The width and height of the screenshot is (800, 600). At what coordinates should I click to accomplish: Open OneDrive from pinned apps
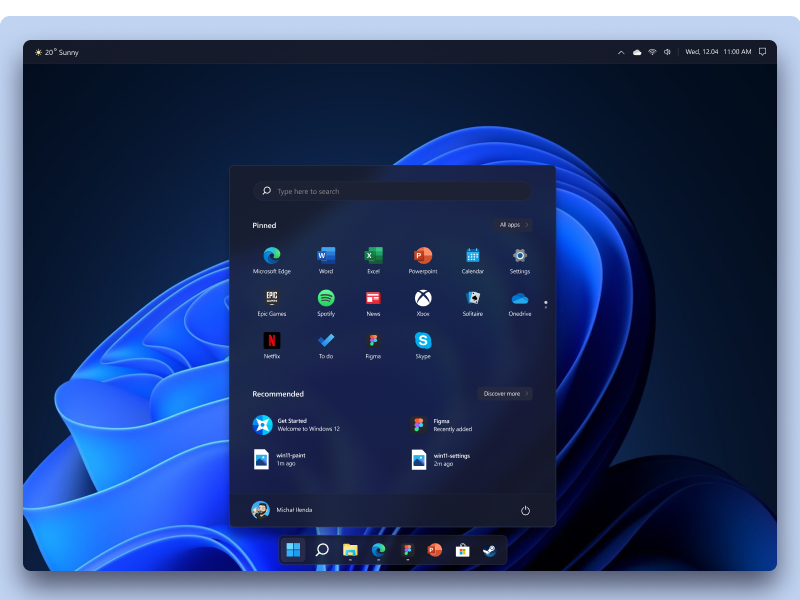520,300
